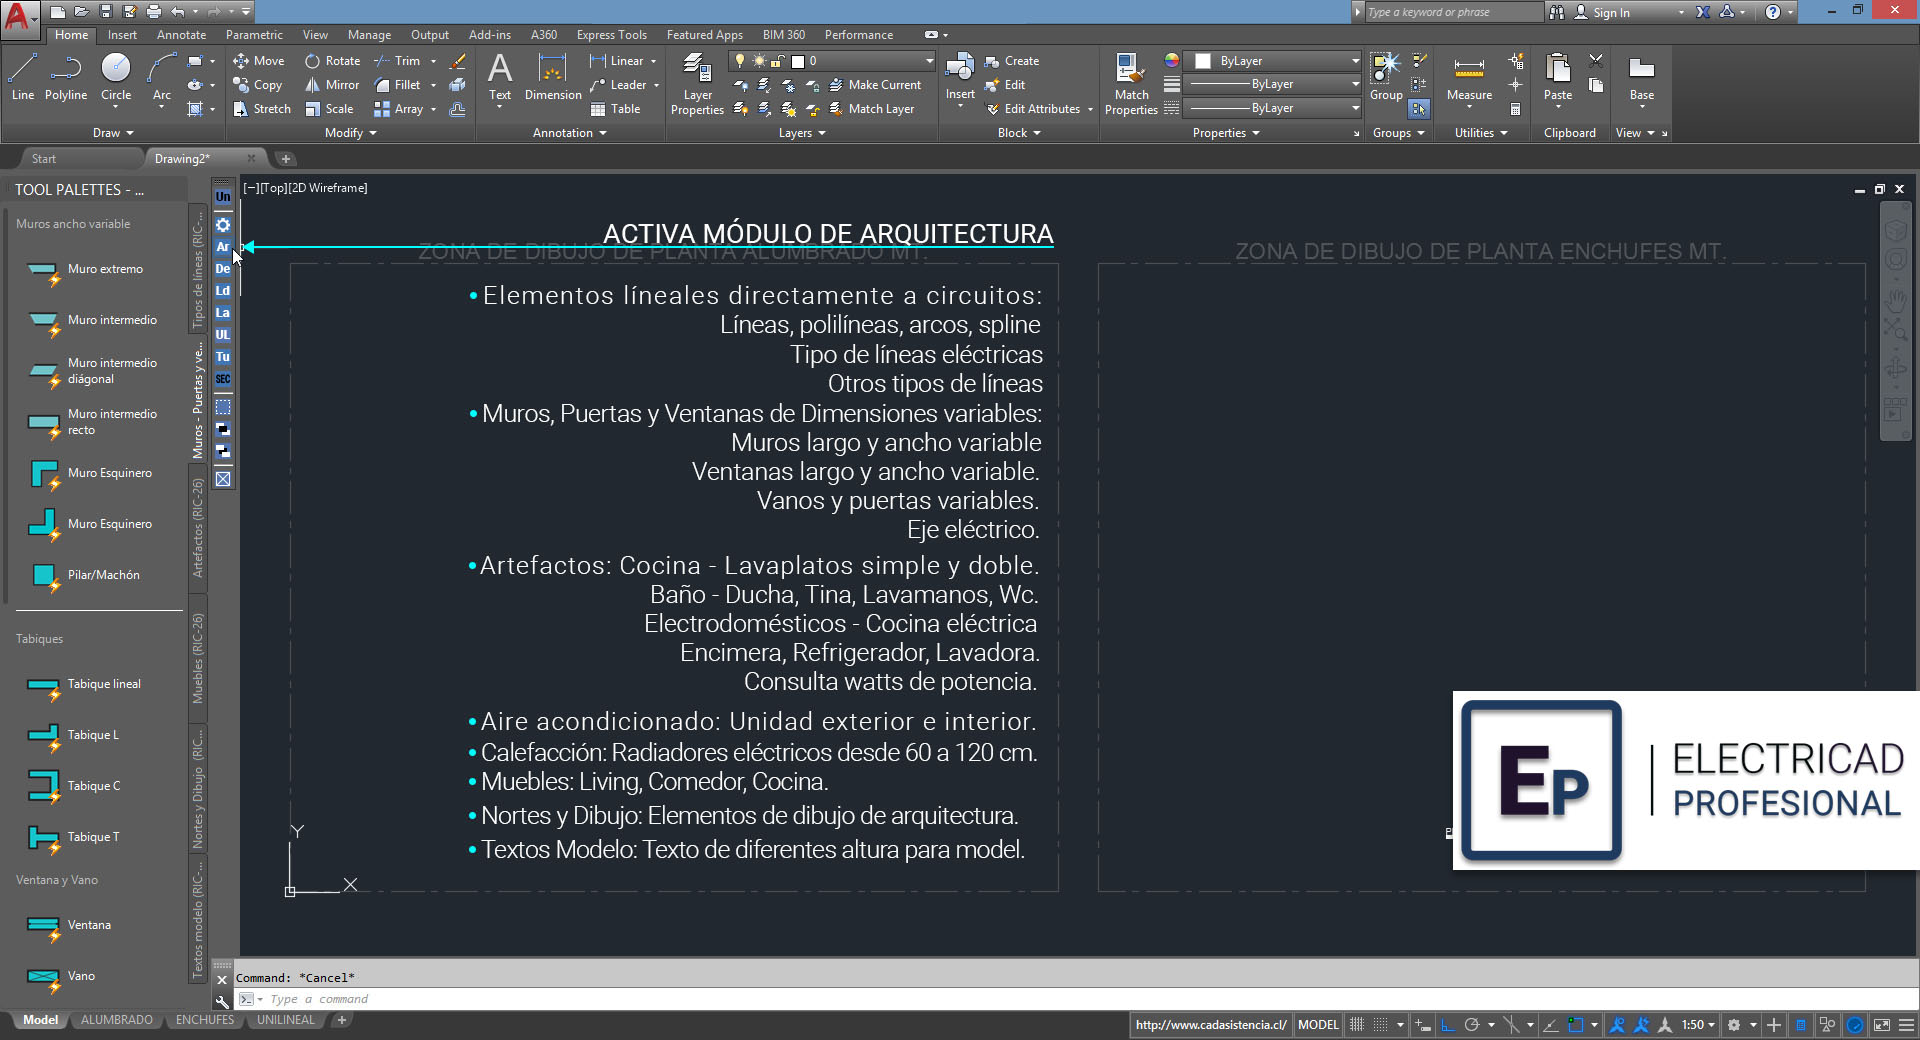Expand the Annotation panel
This screenshot has width=1920, height=1040.
click(569, 133)
